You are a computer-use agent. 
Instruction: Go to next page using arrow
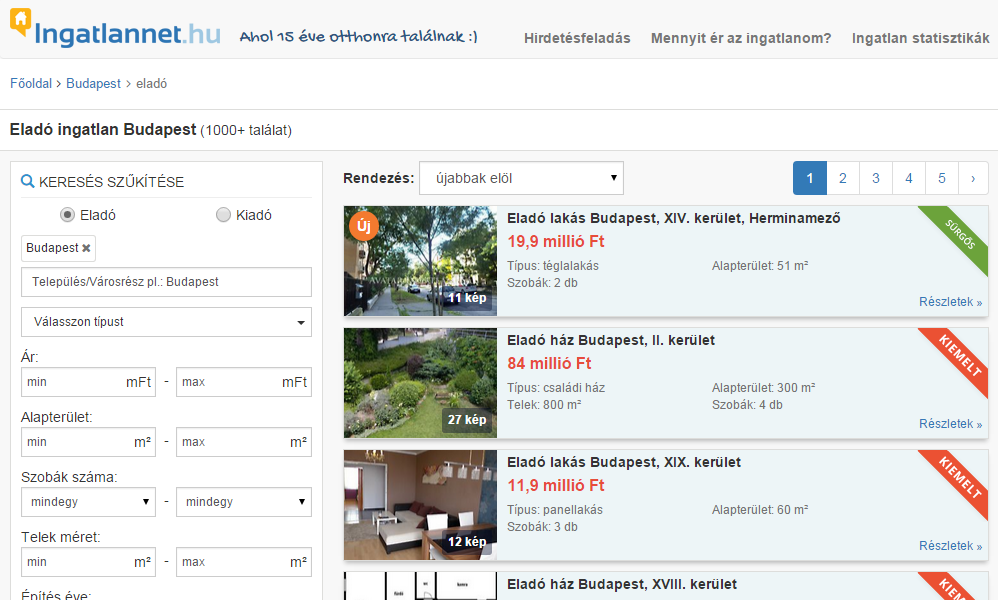point(973,178)
